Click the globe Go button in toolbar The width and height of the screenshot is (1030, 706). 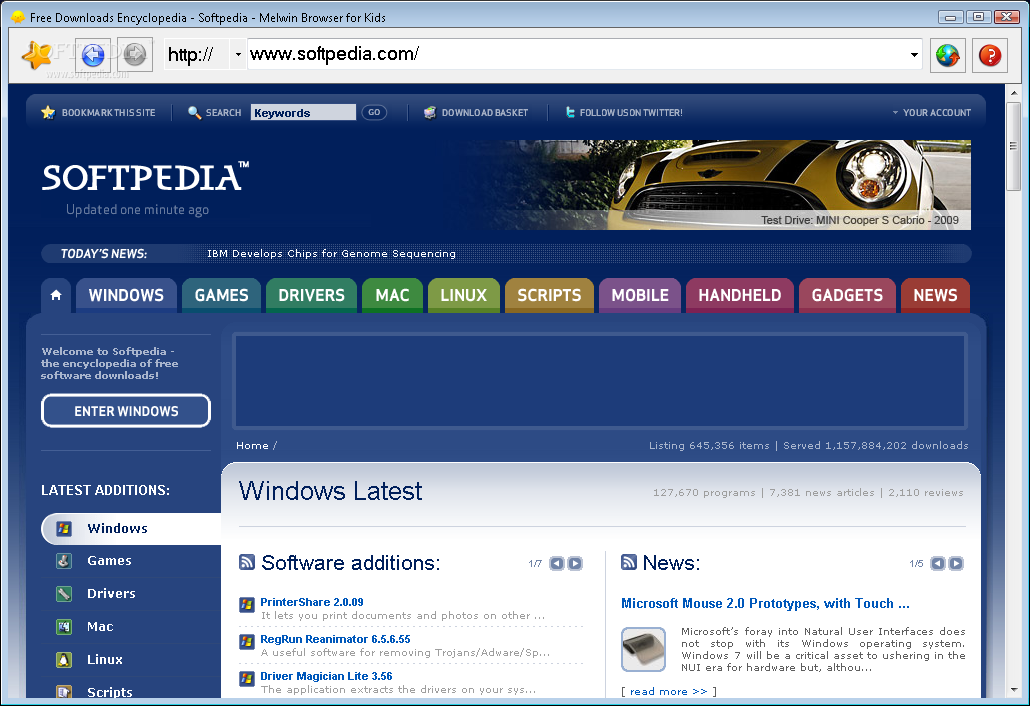click(x=948, y=55)
